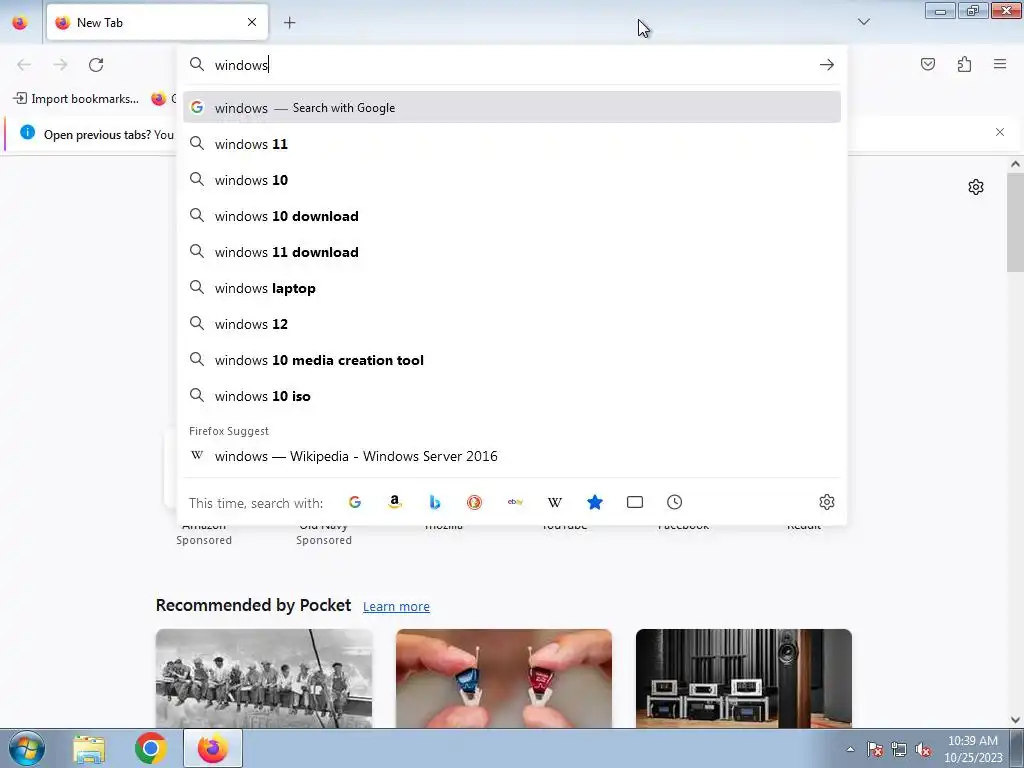Select 'windows 10 media creation tool' suggestion
This screenshot has height=768, width=1024.
coord(512,360)
